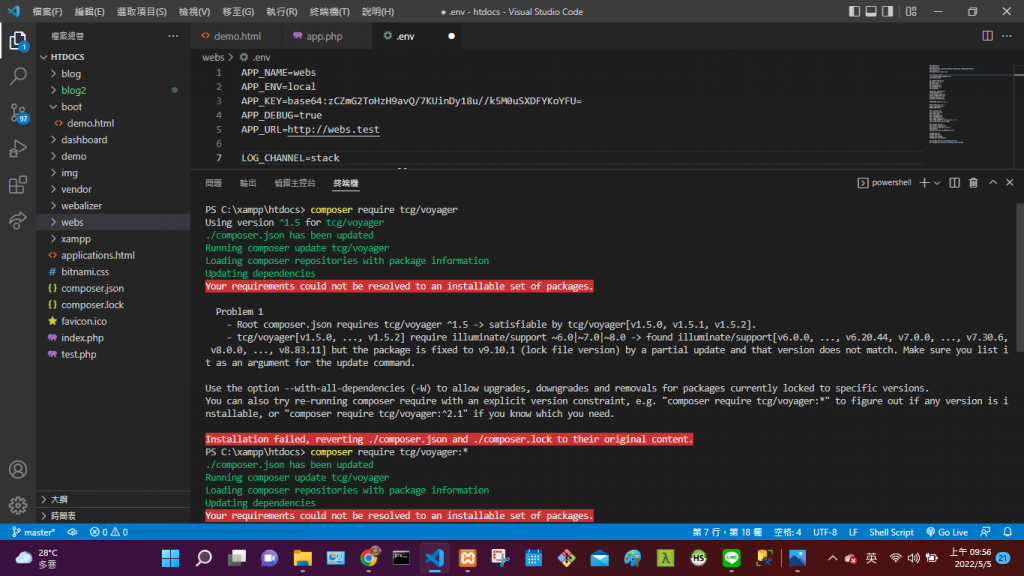The image size is (1024, 576).
Task: Switch to the Debug Console panel tab
Action: 295,183
